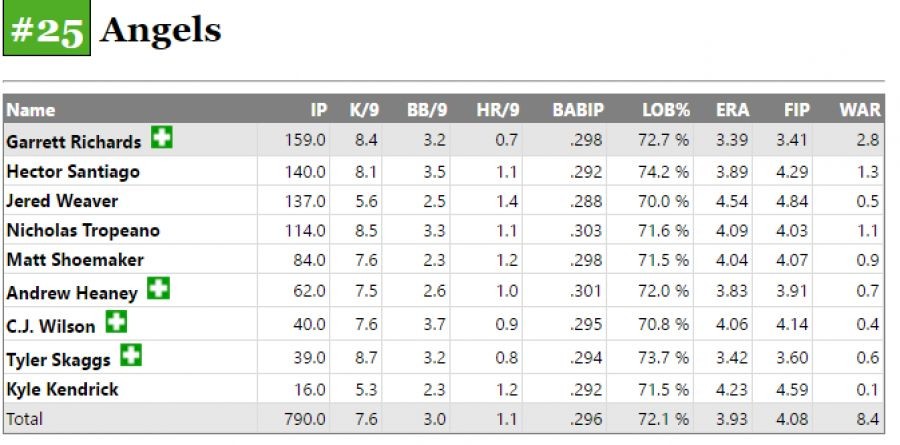The width and height of the screenshot is (900, 445).
Task: Select Jered Weaver's name
Action: 62,201
